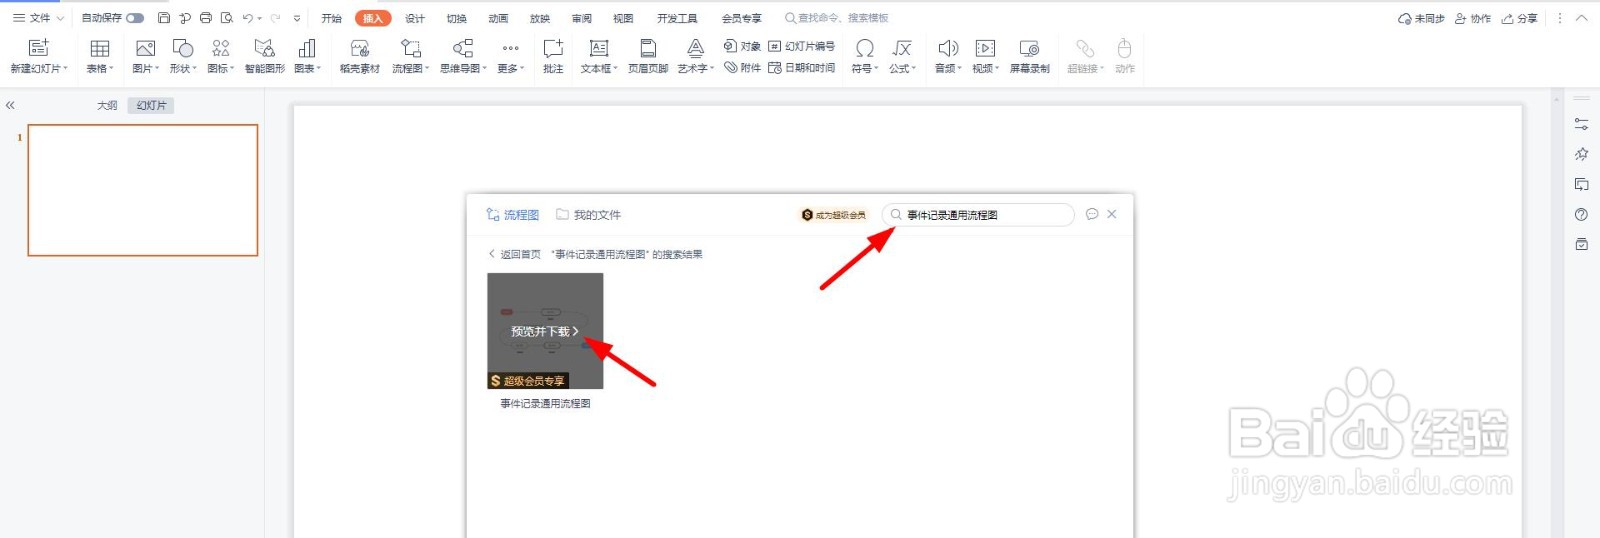The width and height of the screenshot is (1600, 538).
Task: Open the 会员专享 ribbon tab
Action: pos(741,18)
